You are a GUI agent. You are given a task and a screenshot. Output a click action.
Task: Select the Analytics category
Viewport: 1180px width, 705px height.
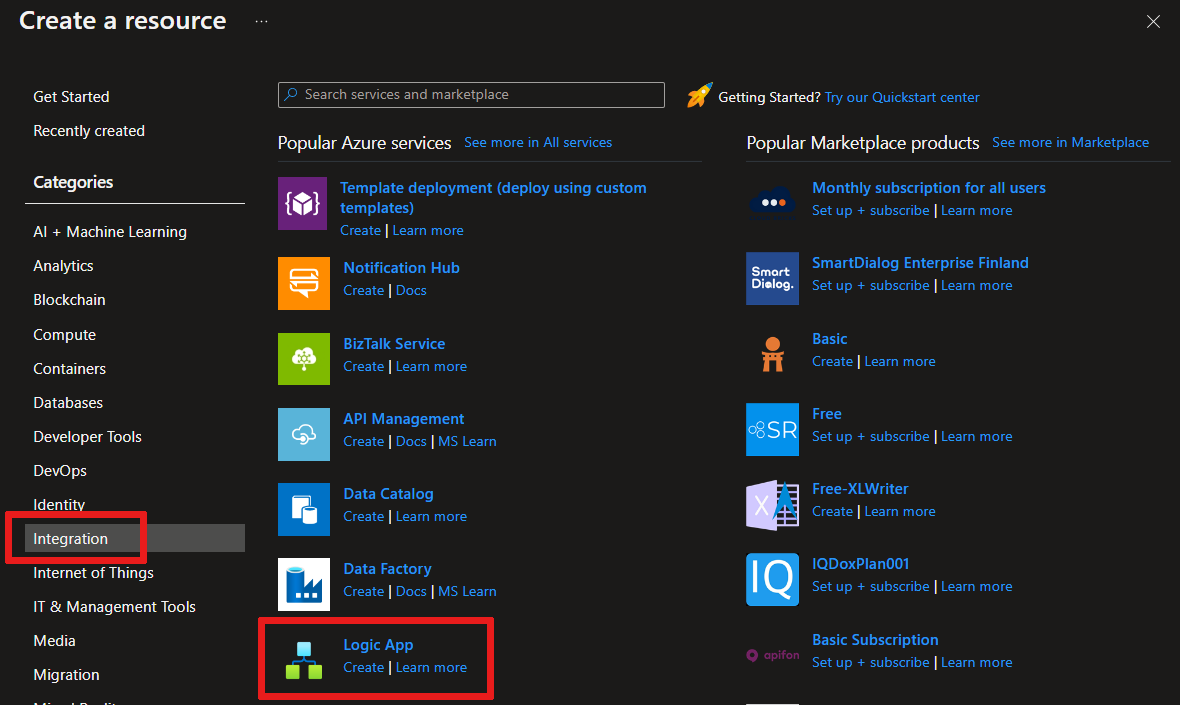tap(63, 266)
